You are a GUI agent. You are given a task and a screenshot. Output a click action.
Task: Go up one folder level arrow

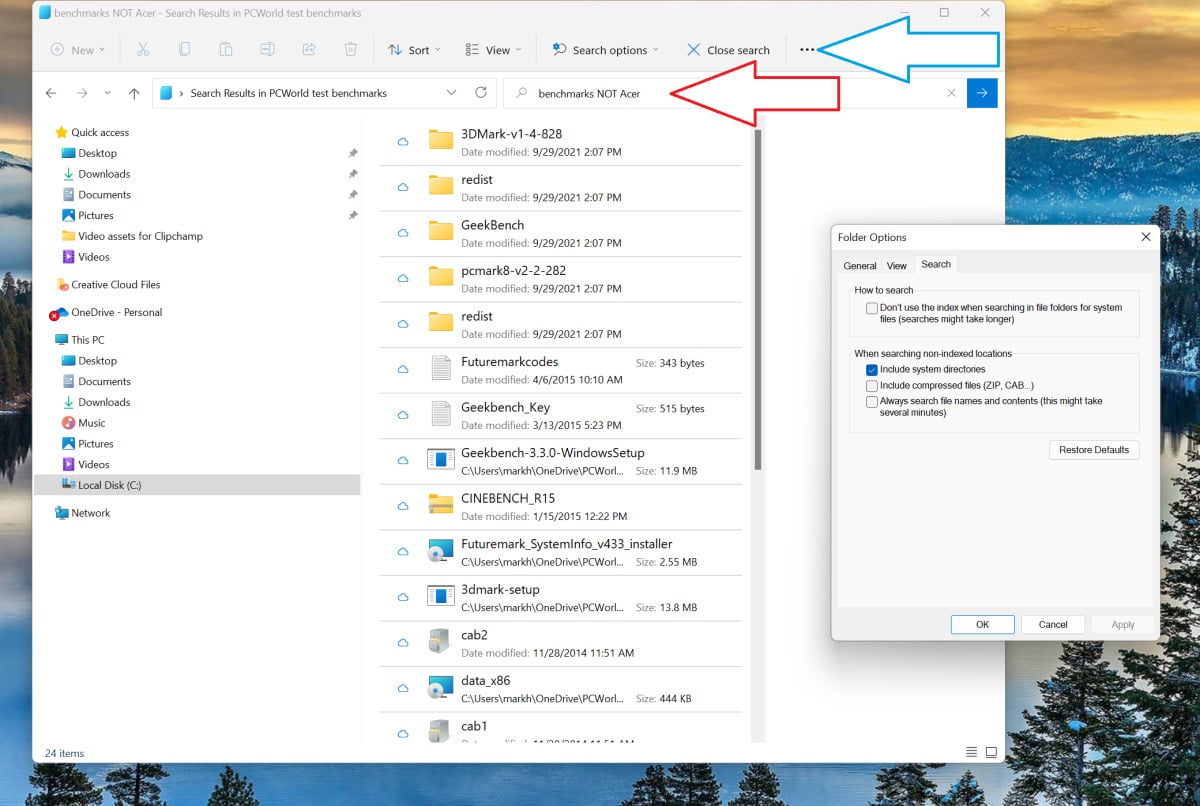pos(134,93)
